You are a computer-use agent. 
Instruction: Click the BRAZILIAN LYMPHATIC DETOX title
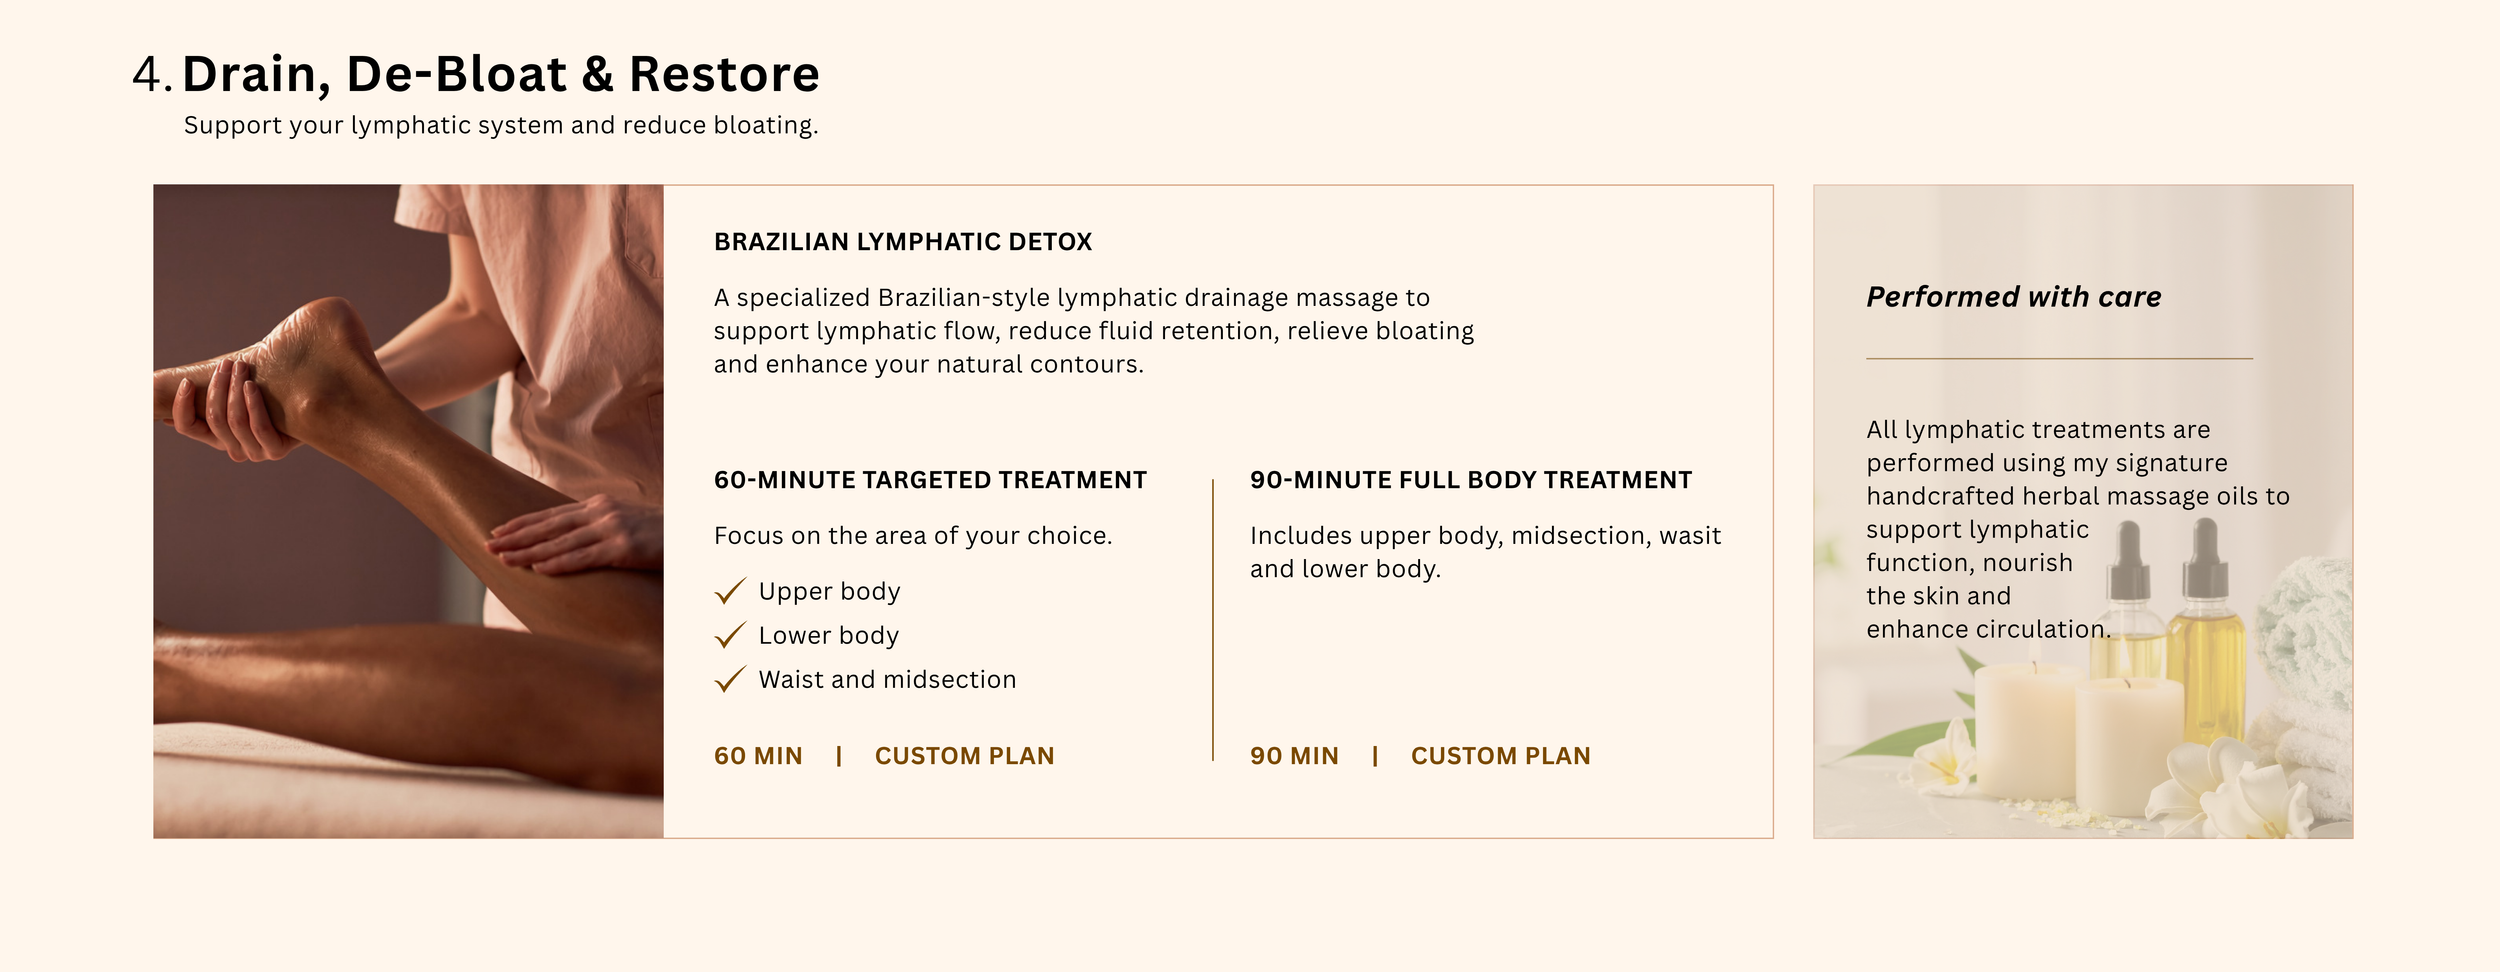(x=903, y=242)
